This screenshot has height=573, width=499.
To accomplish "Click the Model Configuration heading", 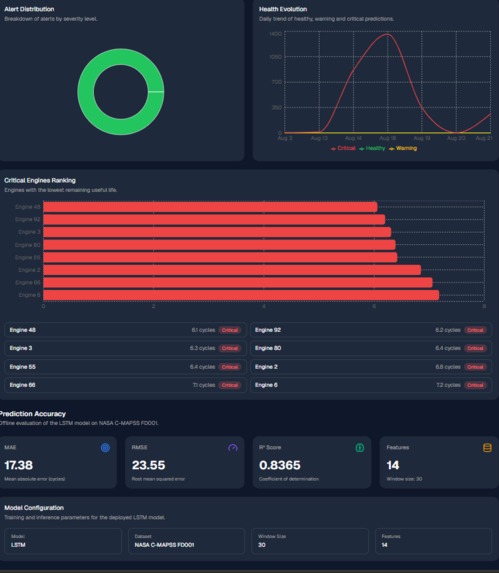I will click(x=34, y=508).
